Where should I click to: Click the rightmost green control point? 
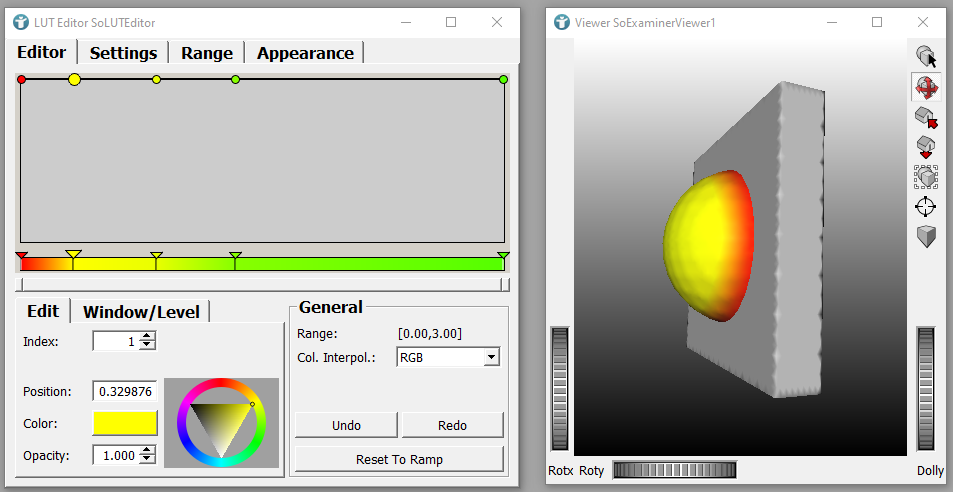(x=503, y=79)
